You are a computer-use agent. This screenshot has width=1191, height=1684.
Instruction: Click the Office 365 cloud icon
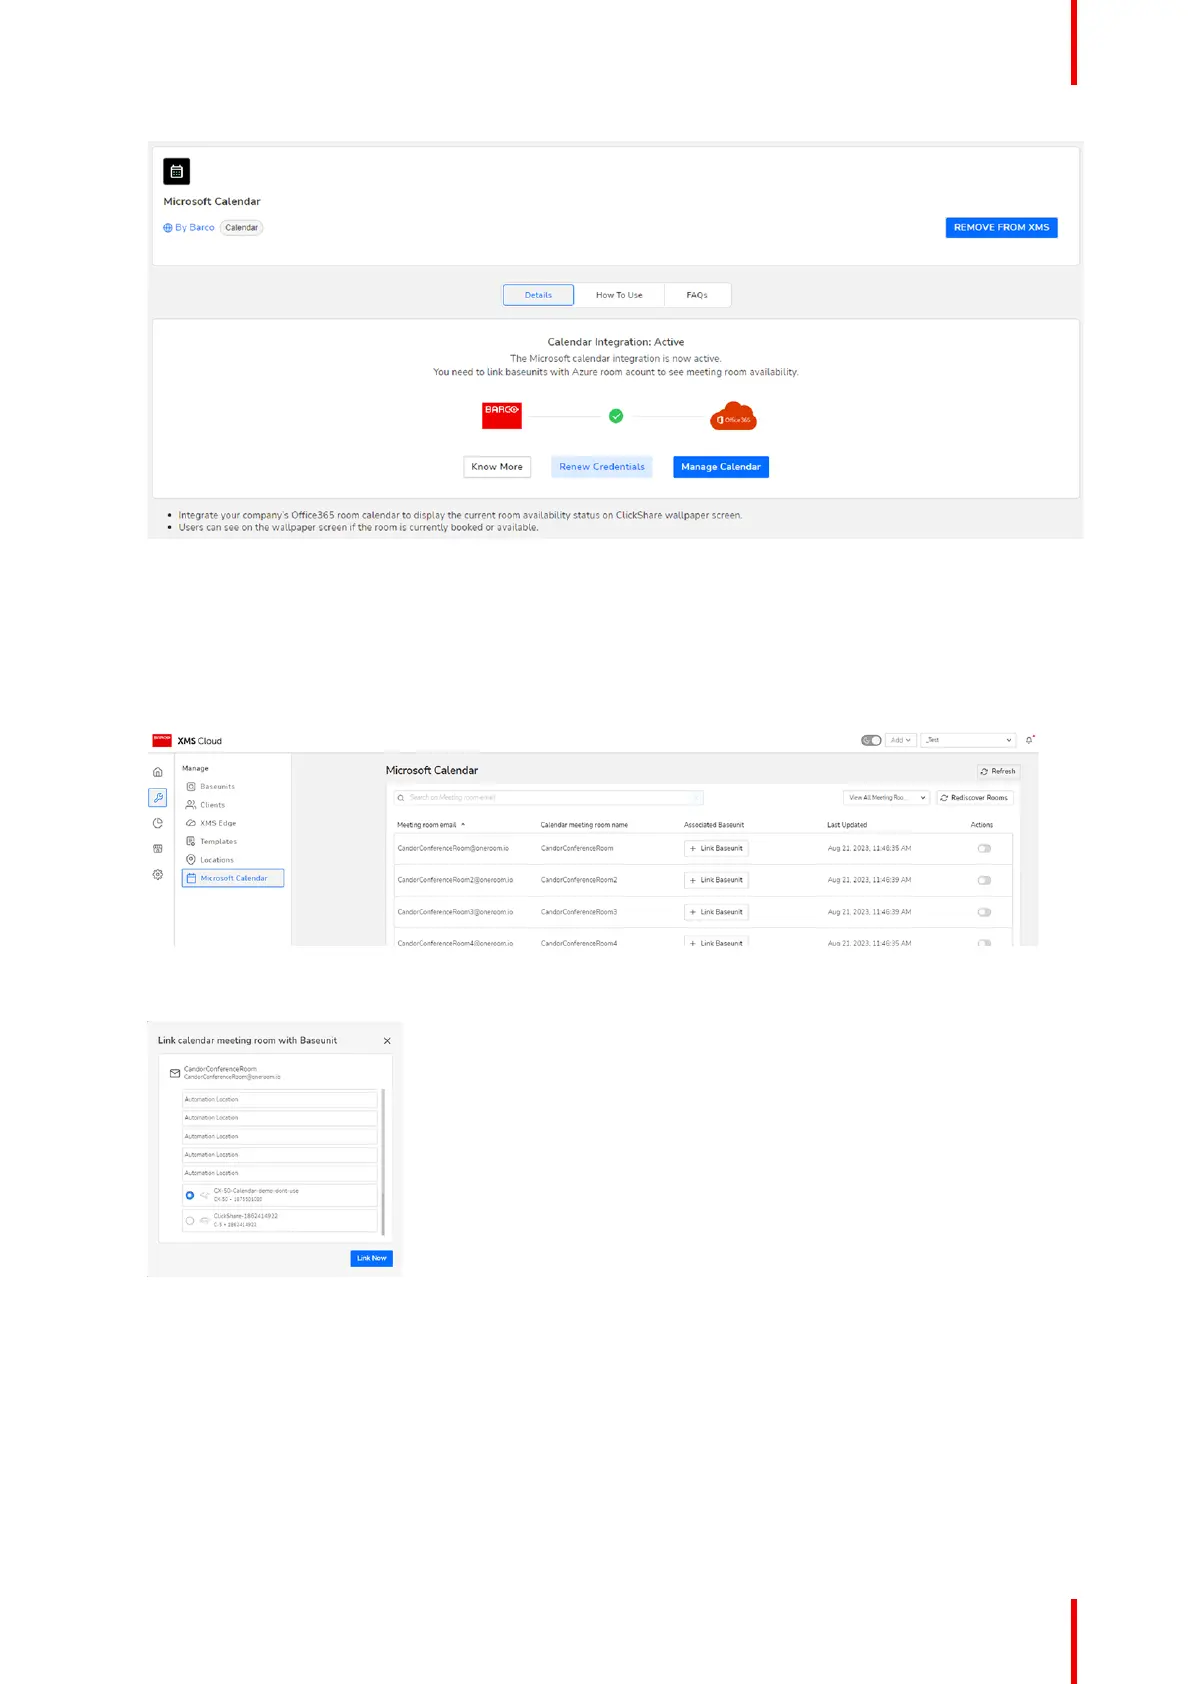733,417
